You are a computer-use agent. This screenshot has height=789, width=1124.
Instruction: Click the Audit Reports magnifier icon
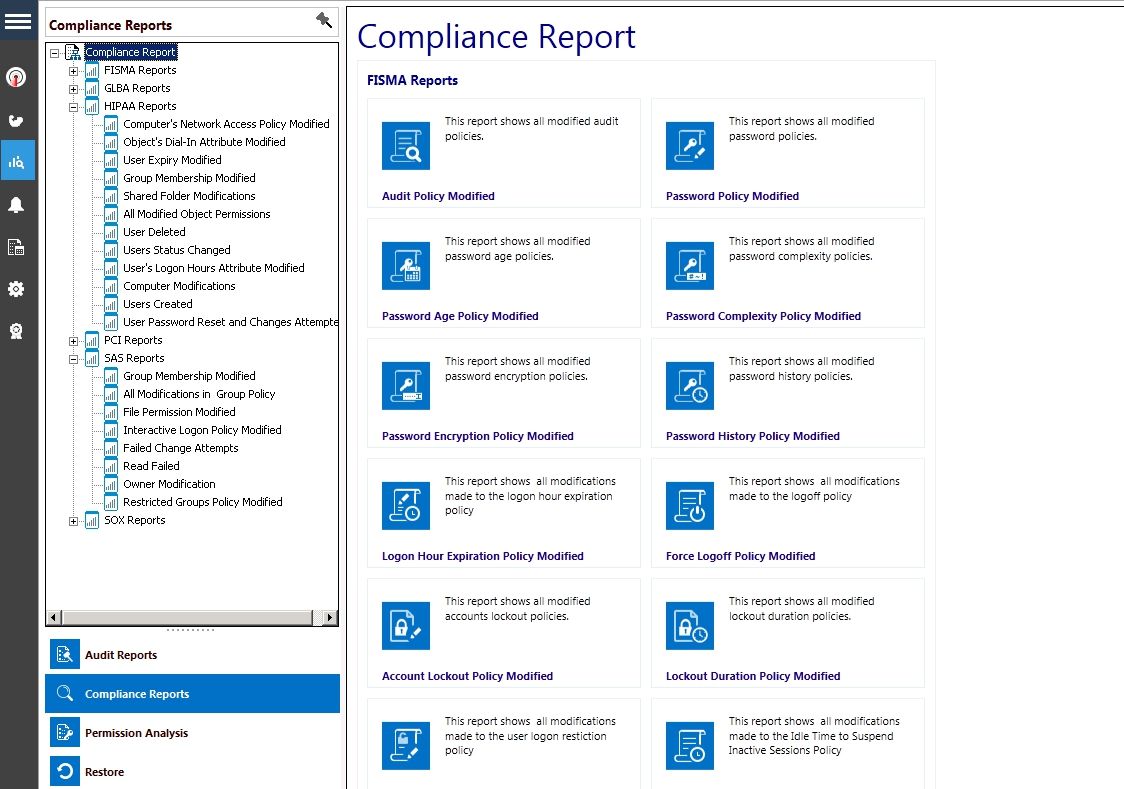tap(65, 654)
